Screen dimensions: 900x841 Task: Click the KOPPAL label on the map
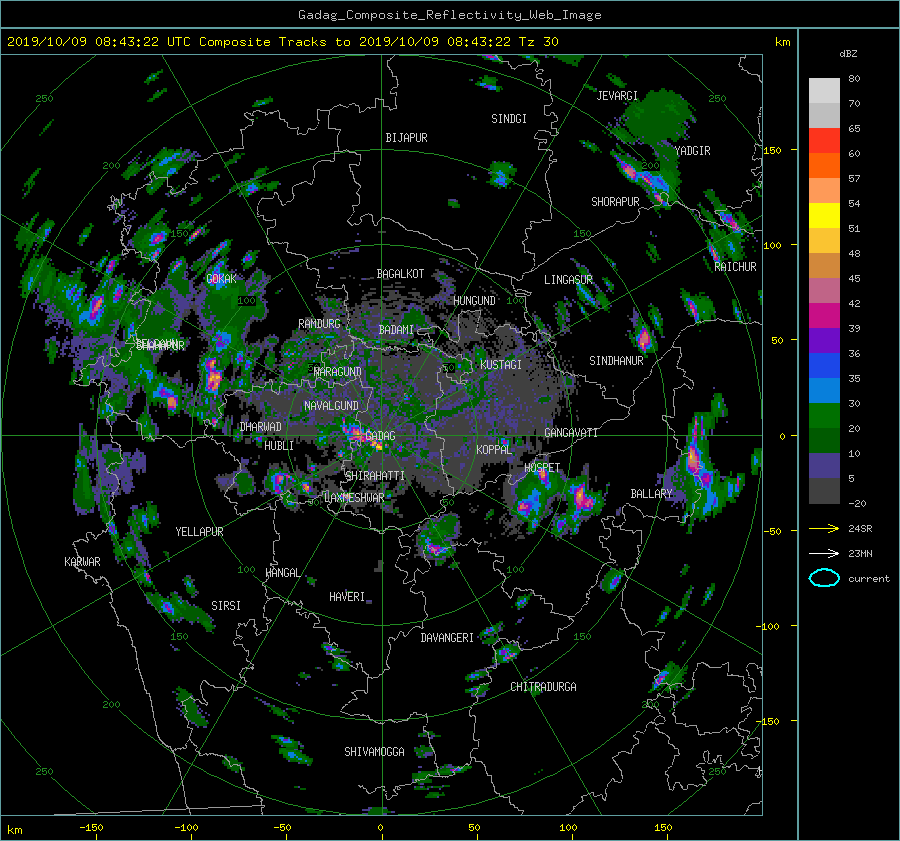(x=494, y=449)
